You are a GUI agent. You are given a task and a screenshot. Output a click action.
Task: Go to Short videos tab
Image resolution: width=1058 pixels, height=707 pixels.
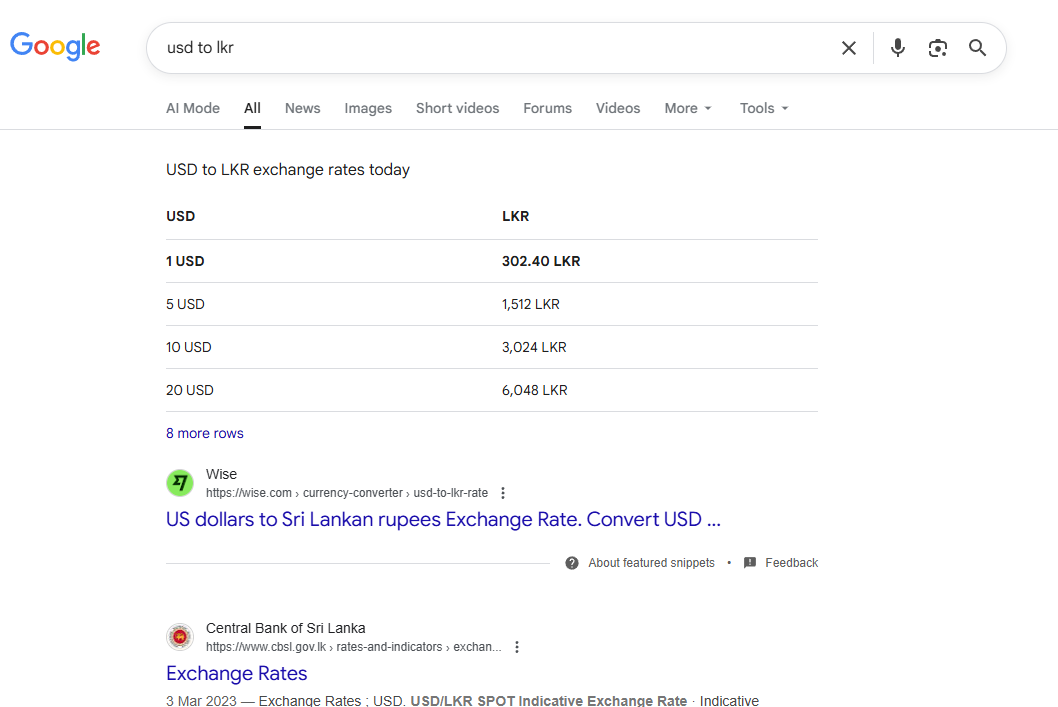click(x=457, y=109)
